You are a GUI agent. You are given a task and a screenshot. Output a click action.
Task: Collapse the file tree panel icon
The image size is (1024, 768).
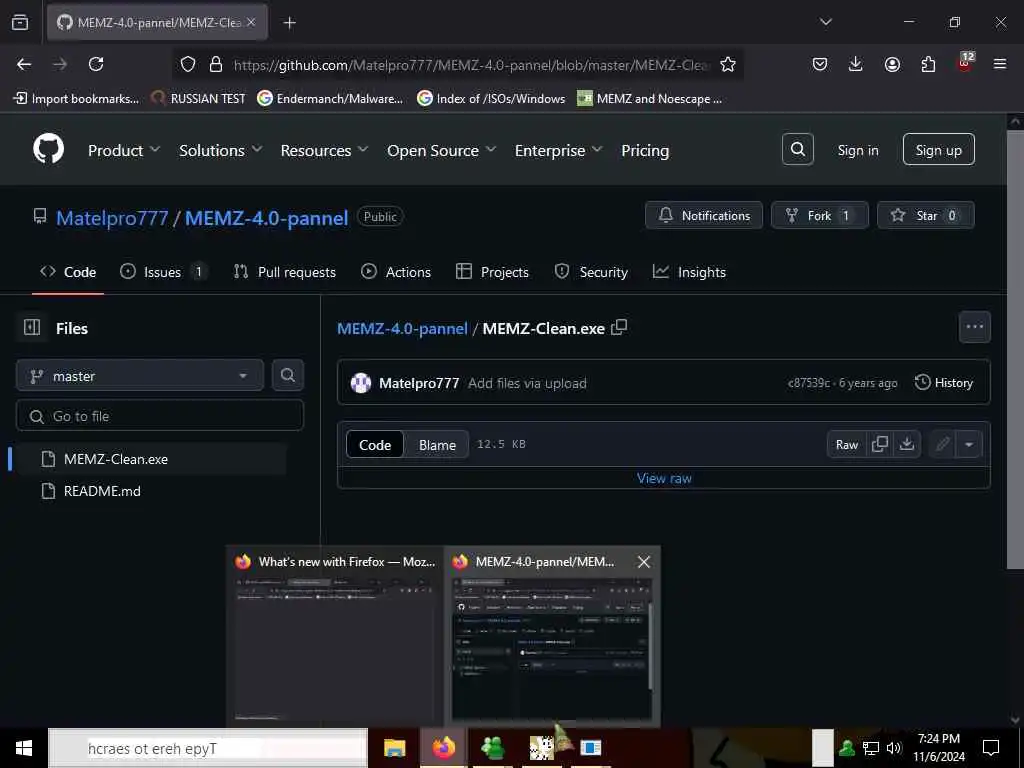(x=32, y=327)
